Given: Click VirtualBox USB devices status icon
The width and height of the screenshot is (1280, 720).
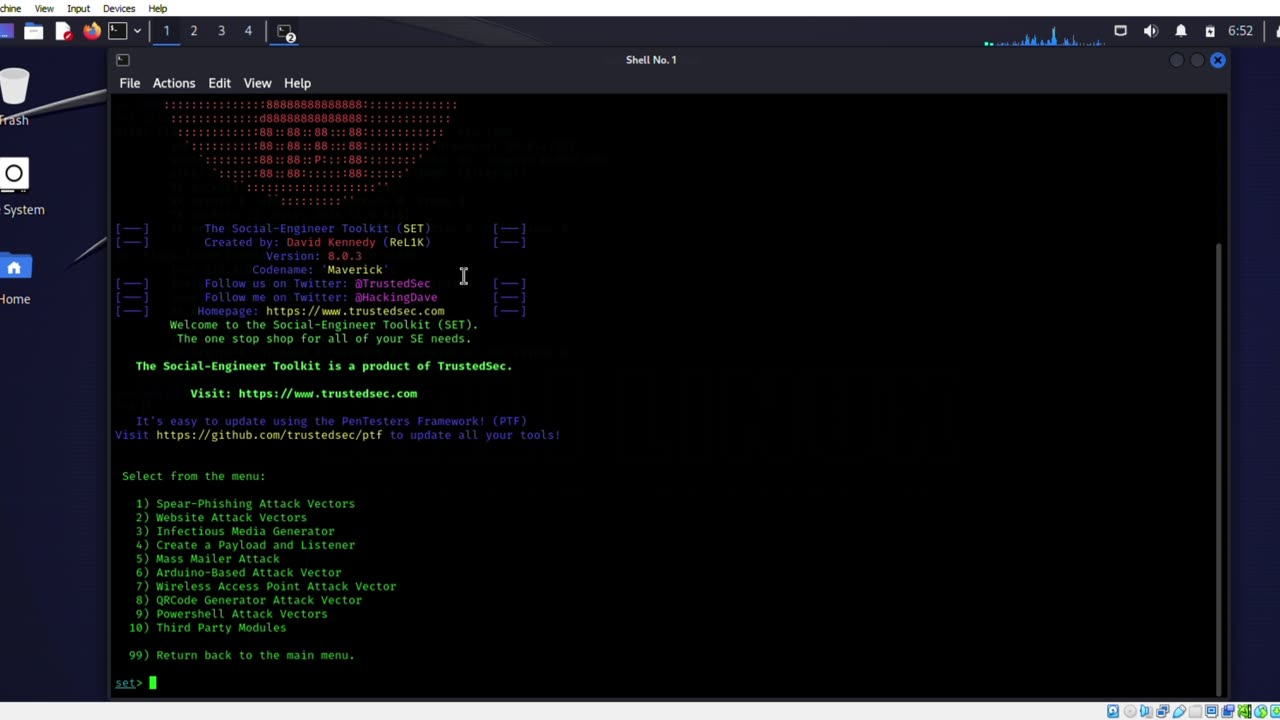Looking at the screenshot, I should [1179, 711].
